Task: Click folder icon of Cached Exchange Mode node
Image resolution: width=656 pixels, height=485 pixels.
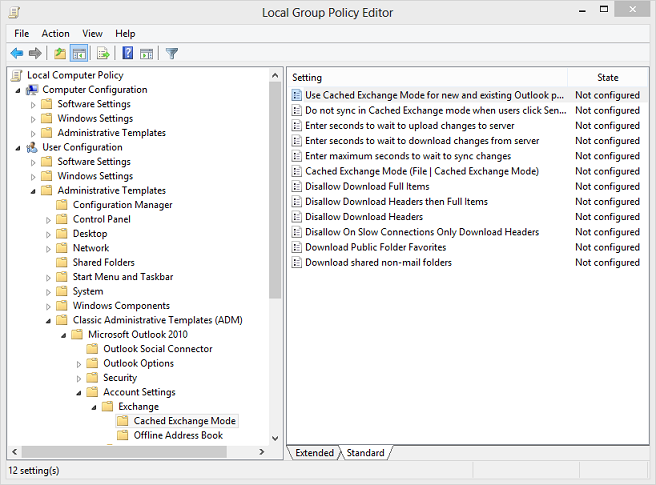Action: (123, 421)
